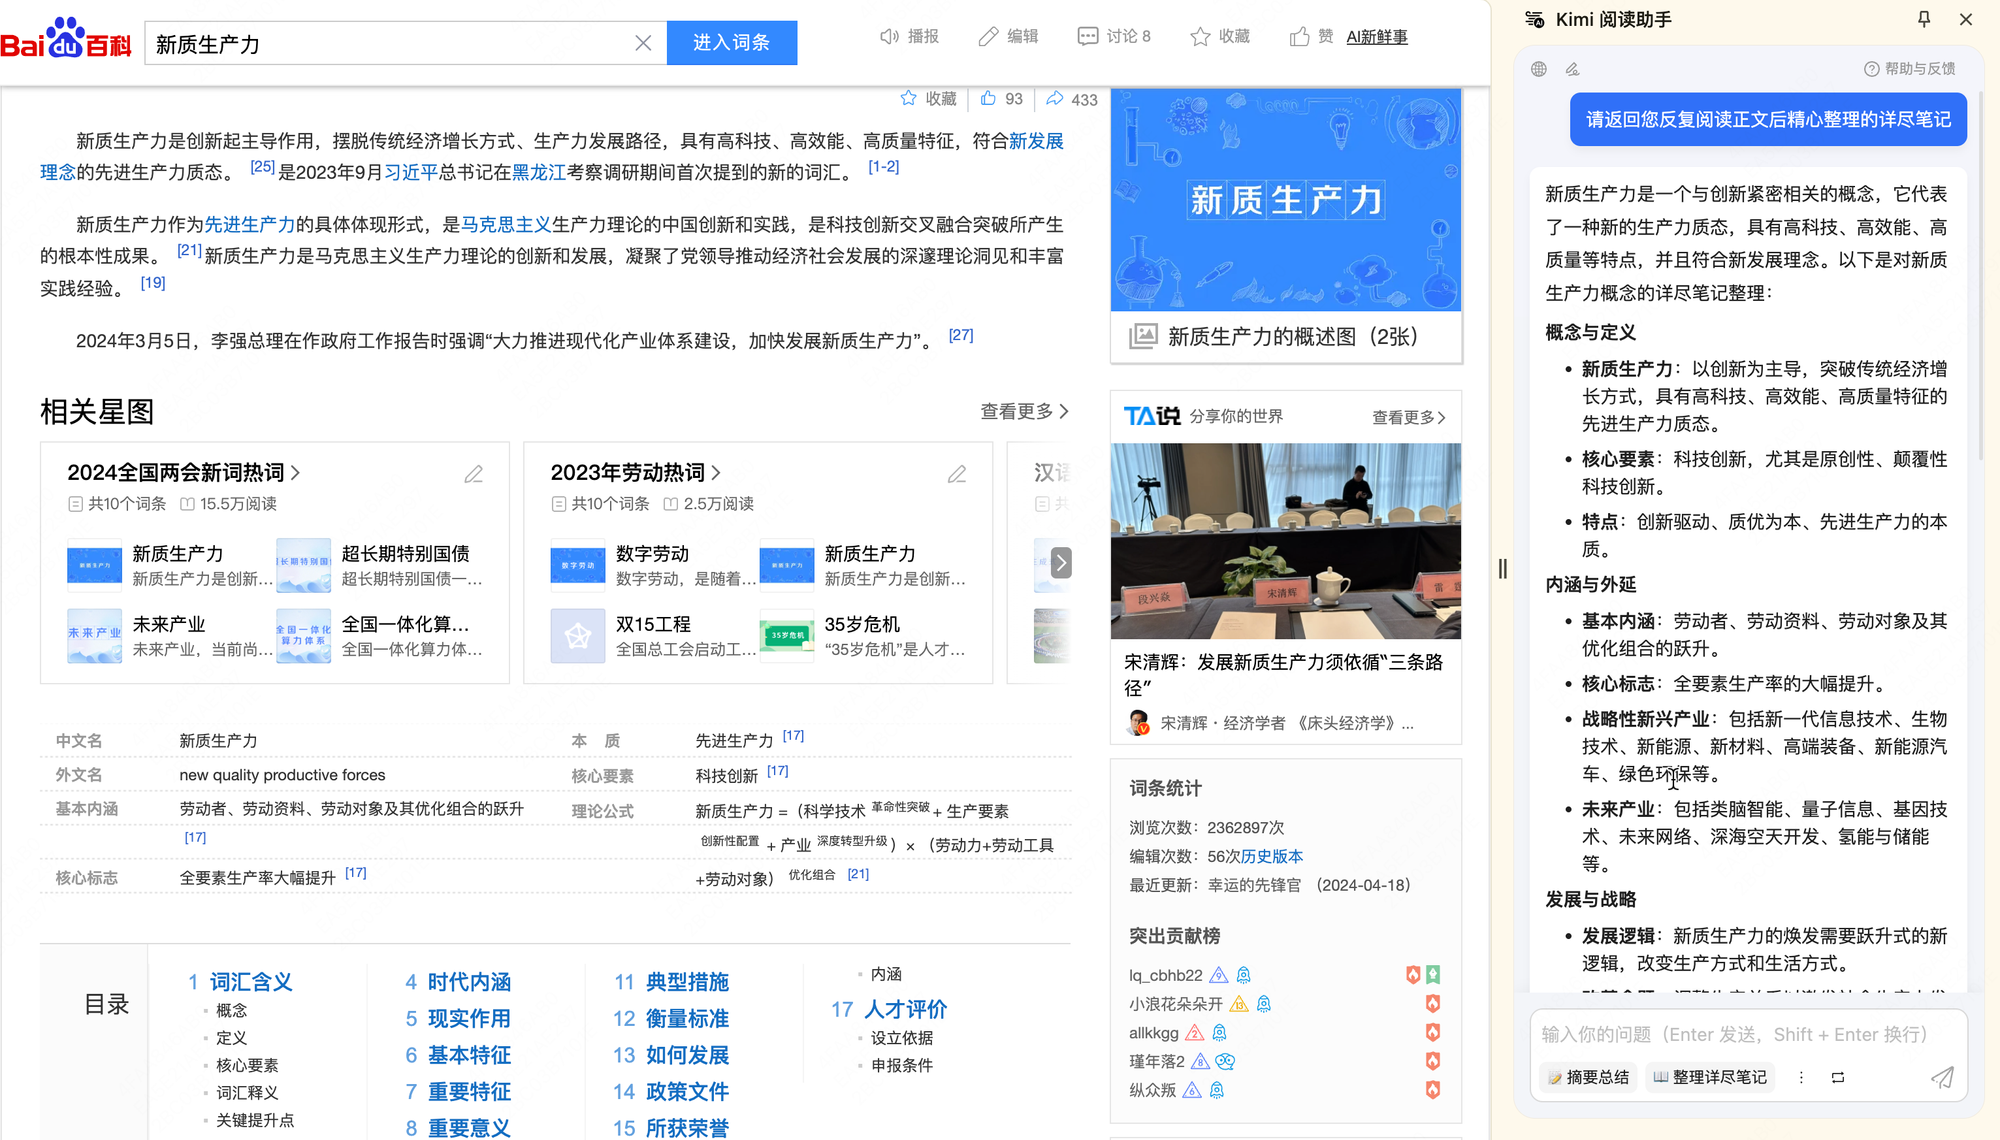Pin the Kimi 阅读助手 panel
Image resolution: width=2000 pixels, height=1140 pixels.
tap(1924, 19)
